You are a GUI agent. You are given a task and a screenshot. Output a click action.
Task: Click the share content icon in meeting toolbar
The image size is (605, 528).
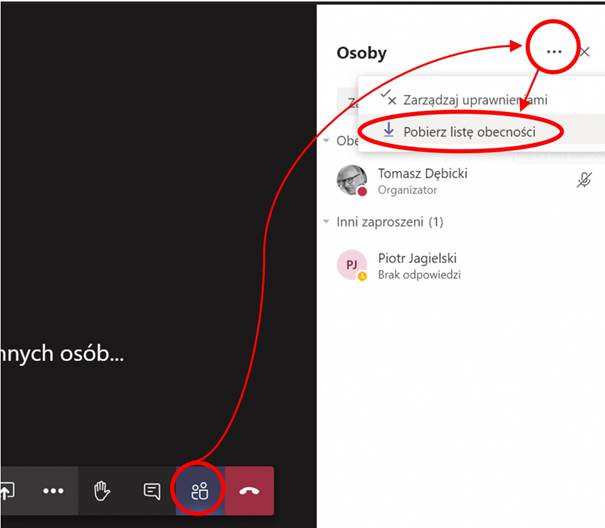9,491
